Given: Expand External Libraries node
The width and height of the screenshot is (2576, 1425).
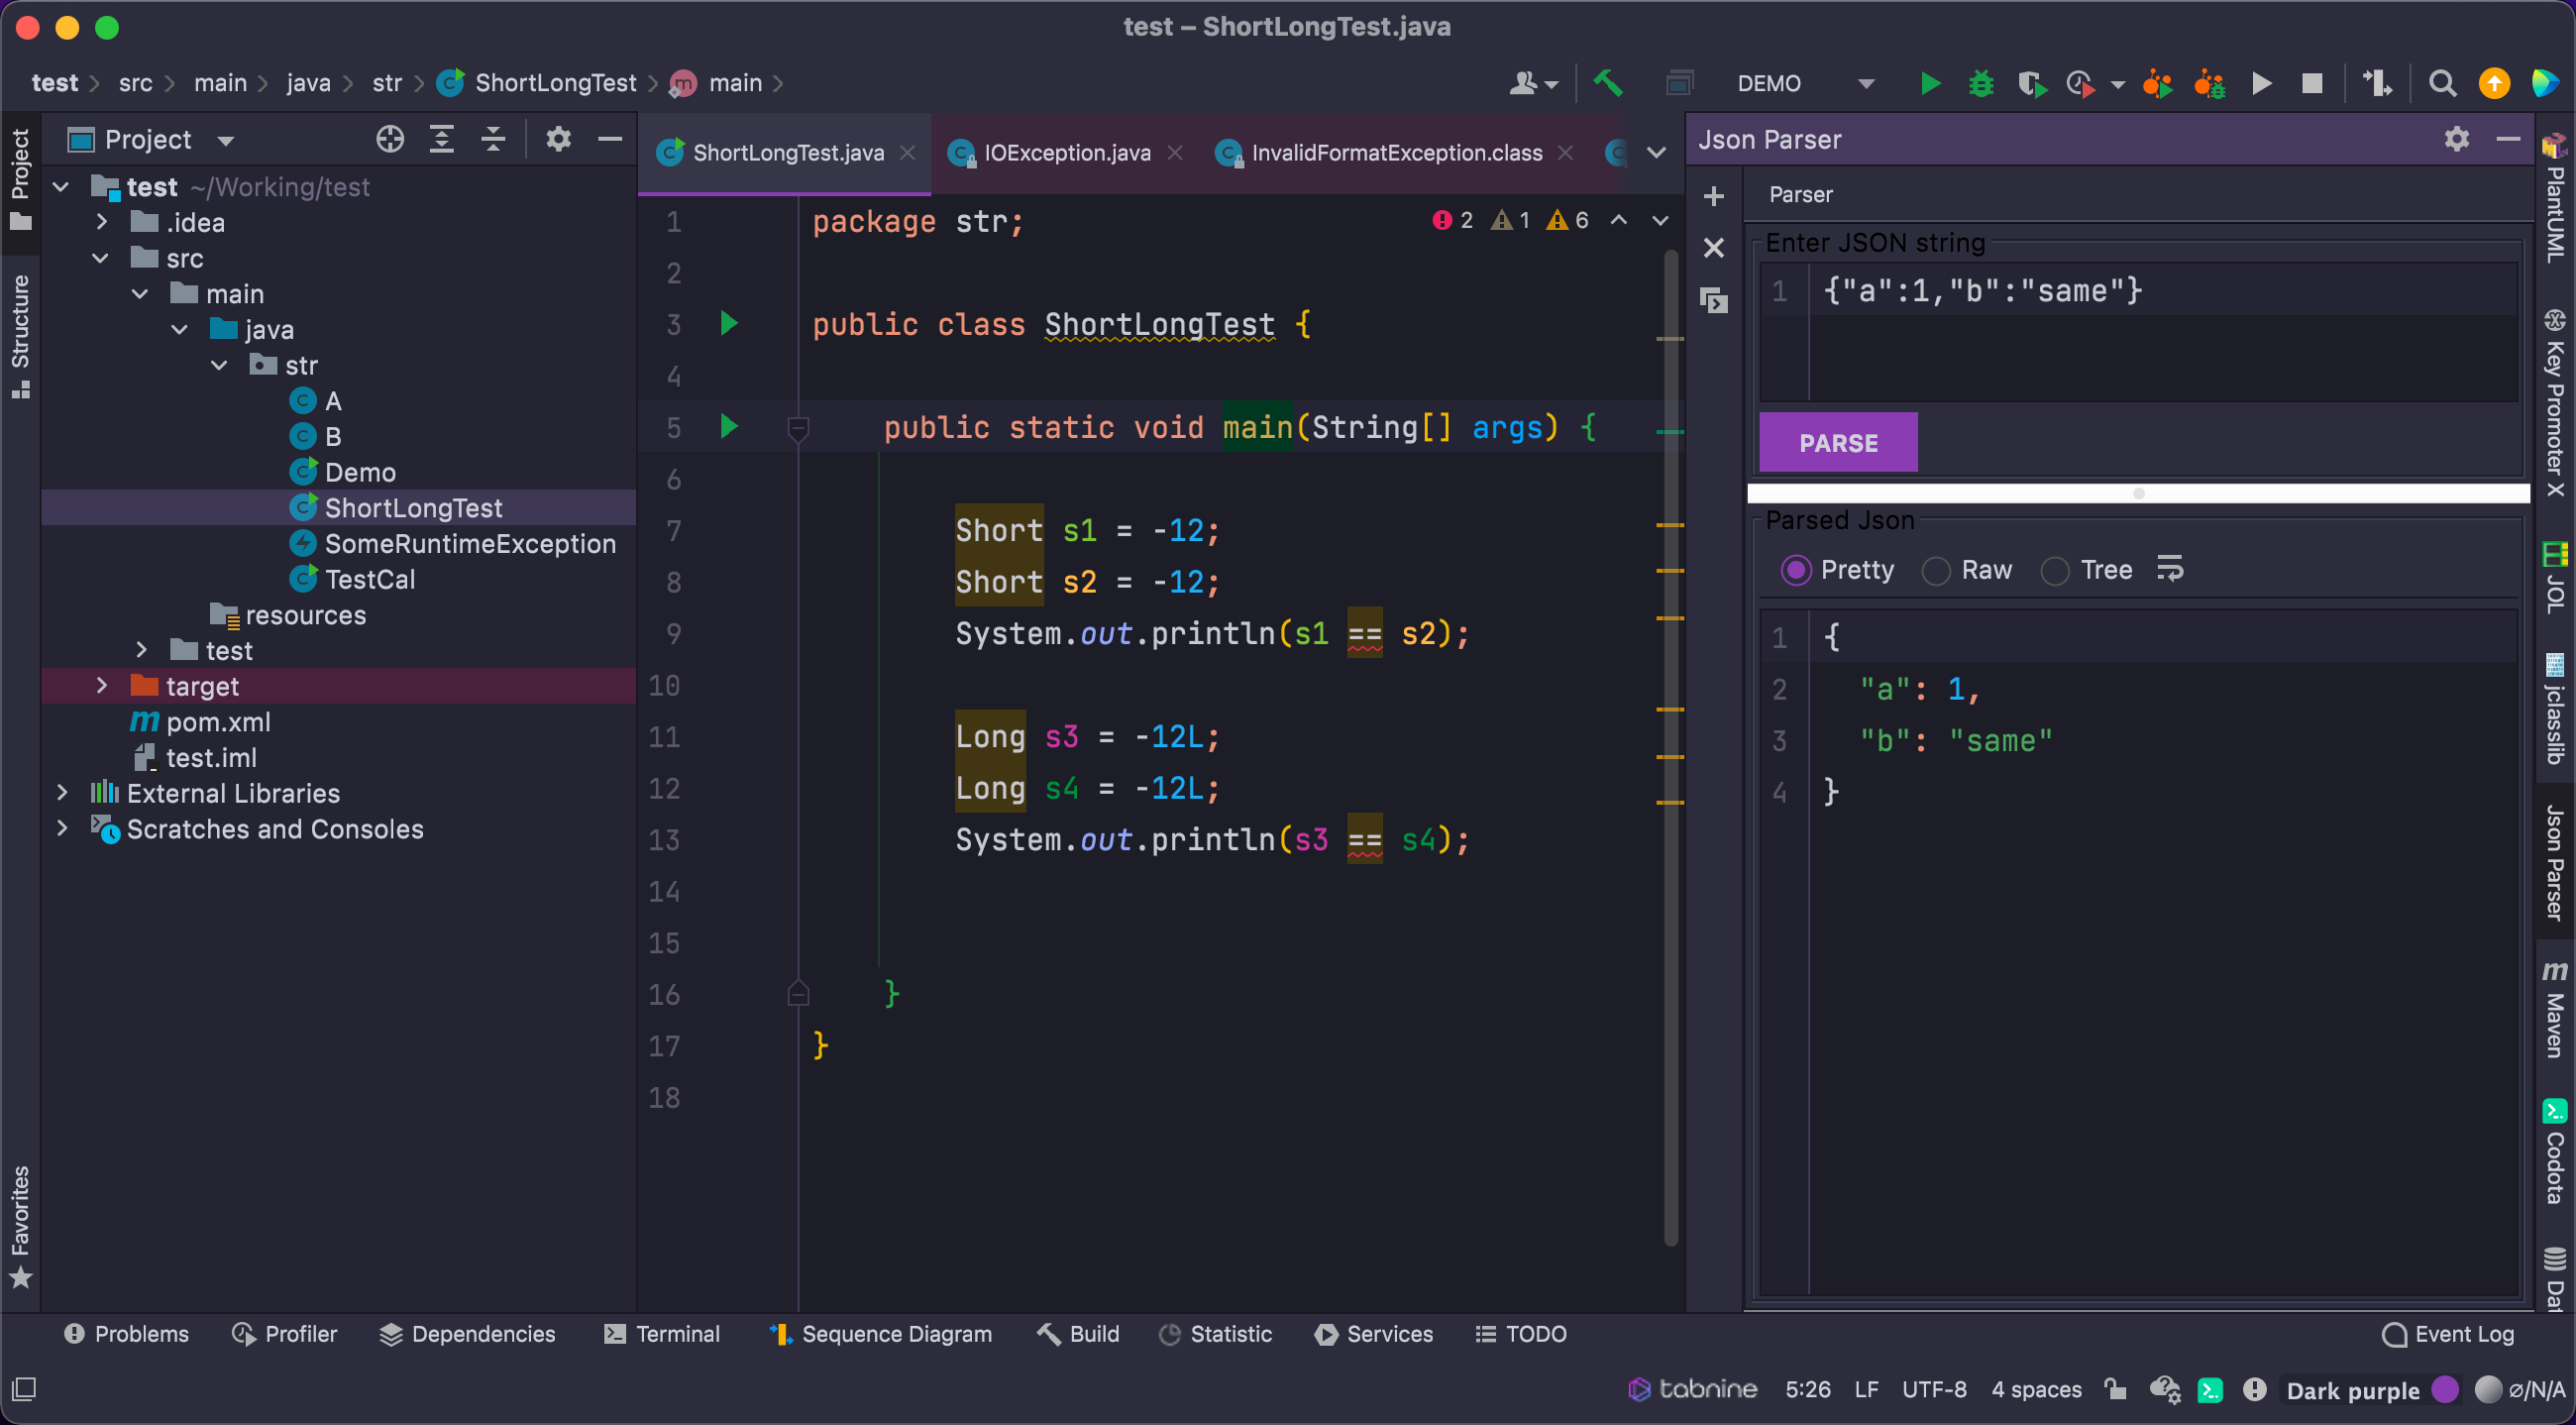Looking at the screenshot, I should pyautogui.click(x=62, y=793).
